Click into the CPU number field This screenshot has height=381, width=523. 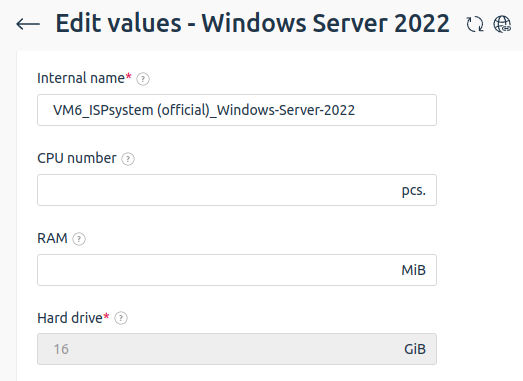(x=237, y=190)
